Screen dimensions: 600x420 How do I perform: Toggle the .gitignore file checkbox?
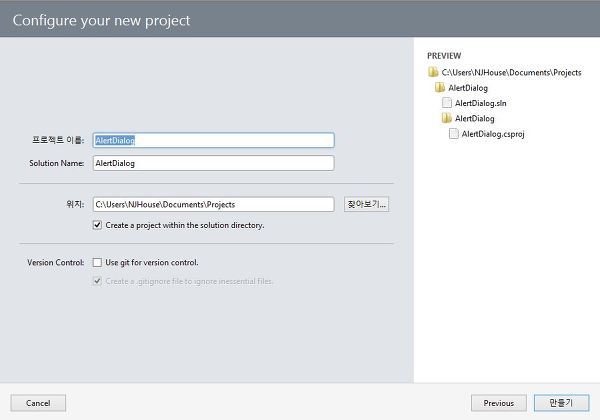click(x=98, y=281)
